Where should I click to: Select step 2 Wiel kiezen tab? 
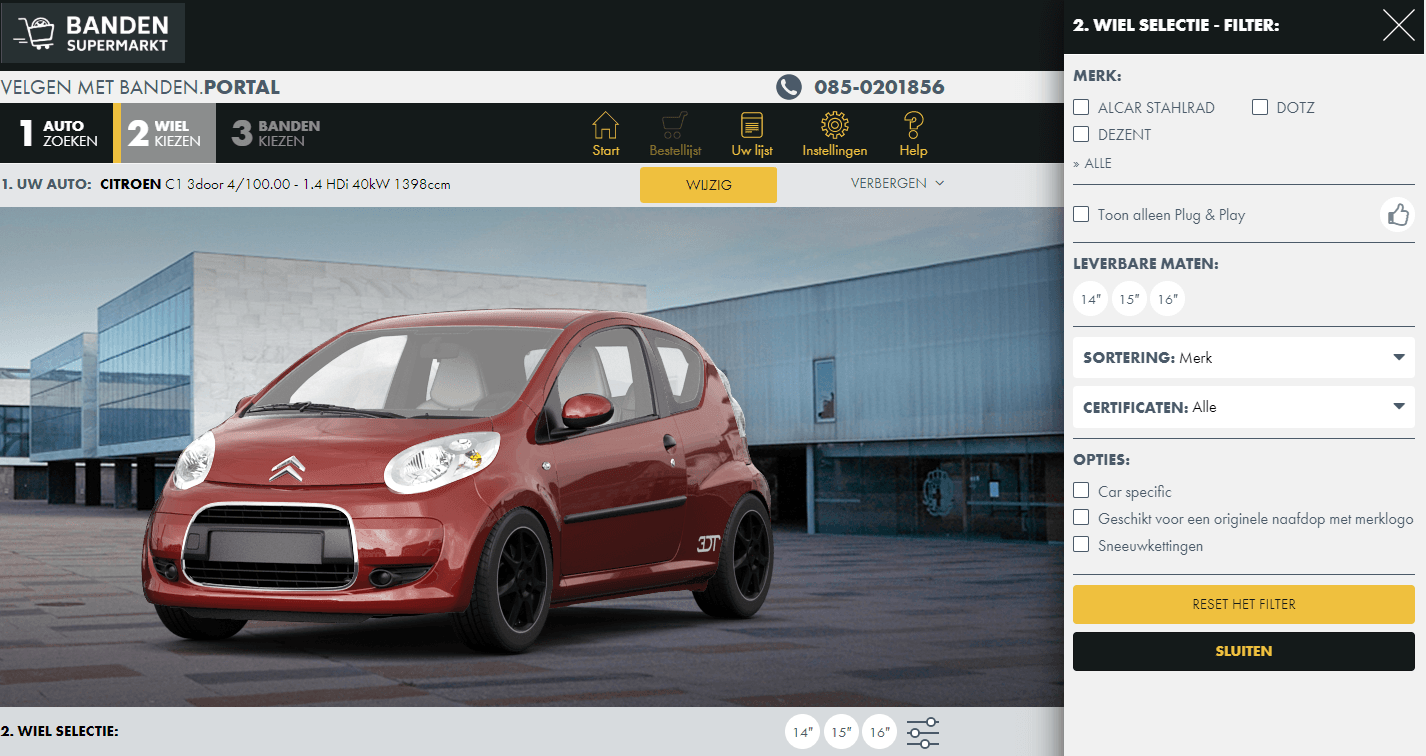coord(165,133)
